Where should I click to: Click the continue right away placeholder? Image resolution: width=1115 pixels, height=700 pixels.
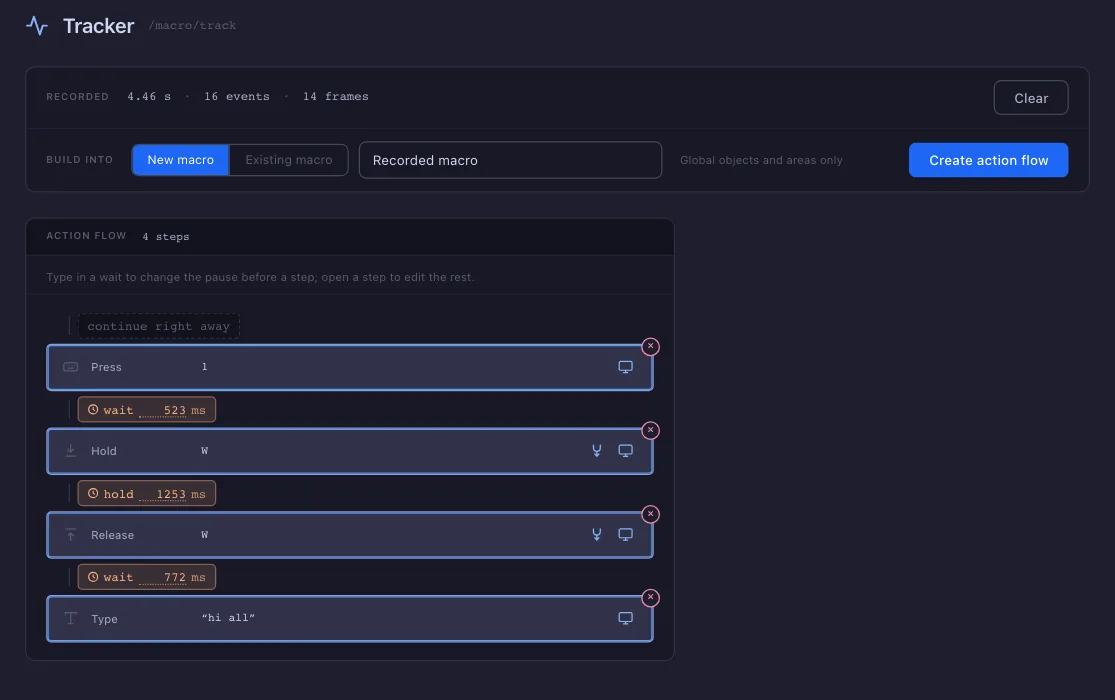coord(159,327)
